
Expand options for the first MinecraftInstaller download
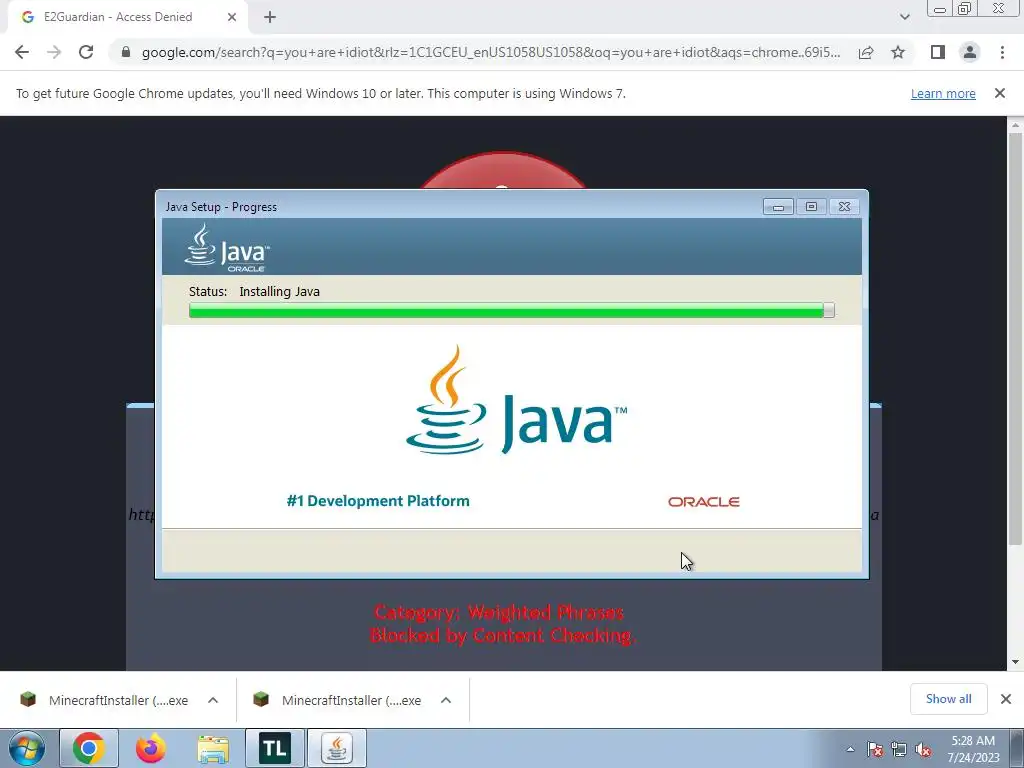[213, 700]
